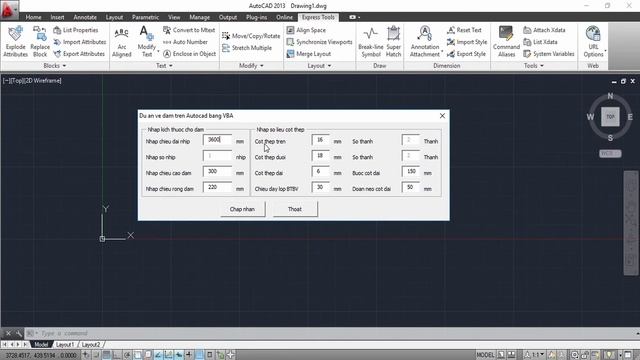Choose Export Attributes in Blocks panel

pos(79,53)
